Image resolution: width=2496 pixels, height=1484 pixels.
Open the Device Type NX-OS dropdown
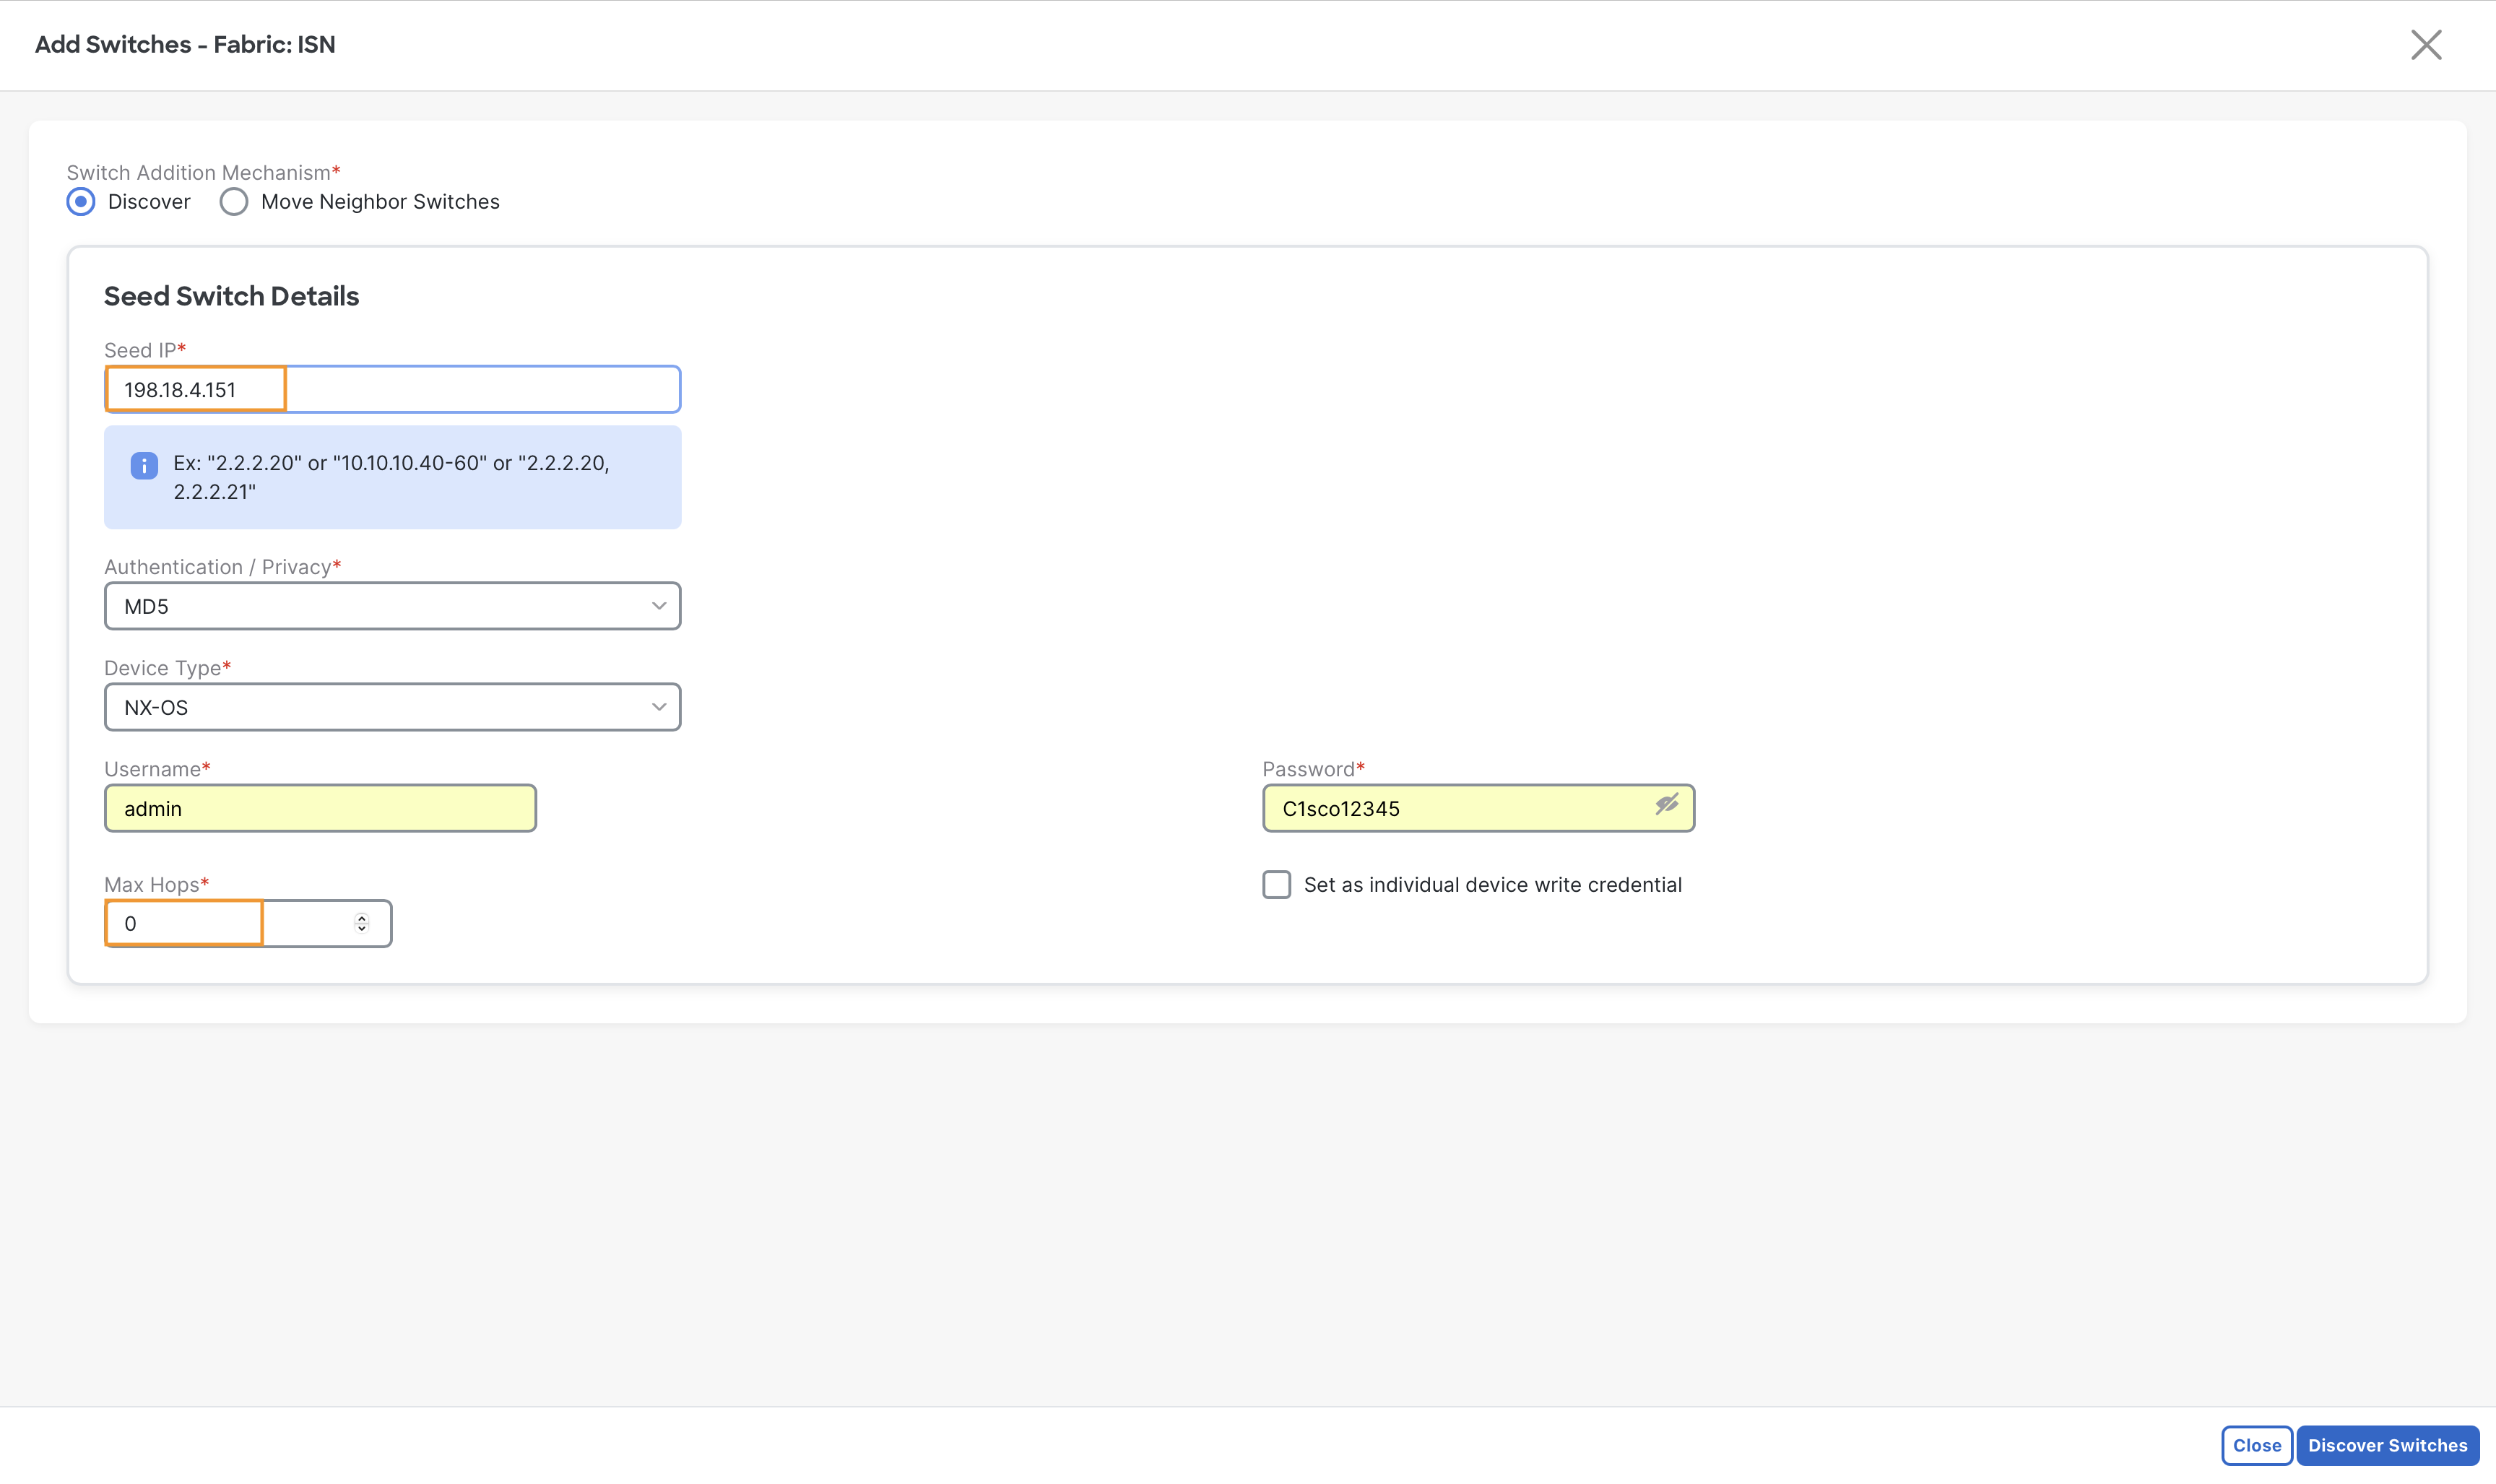coord(393,707)
